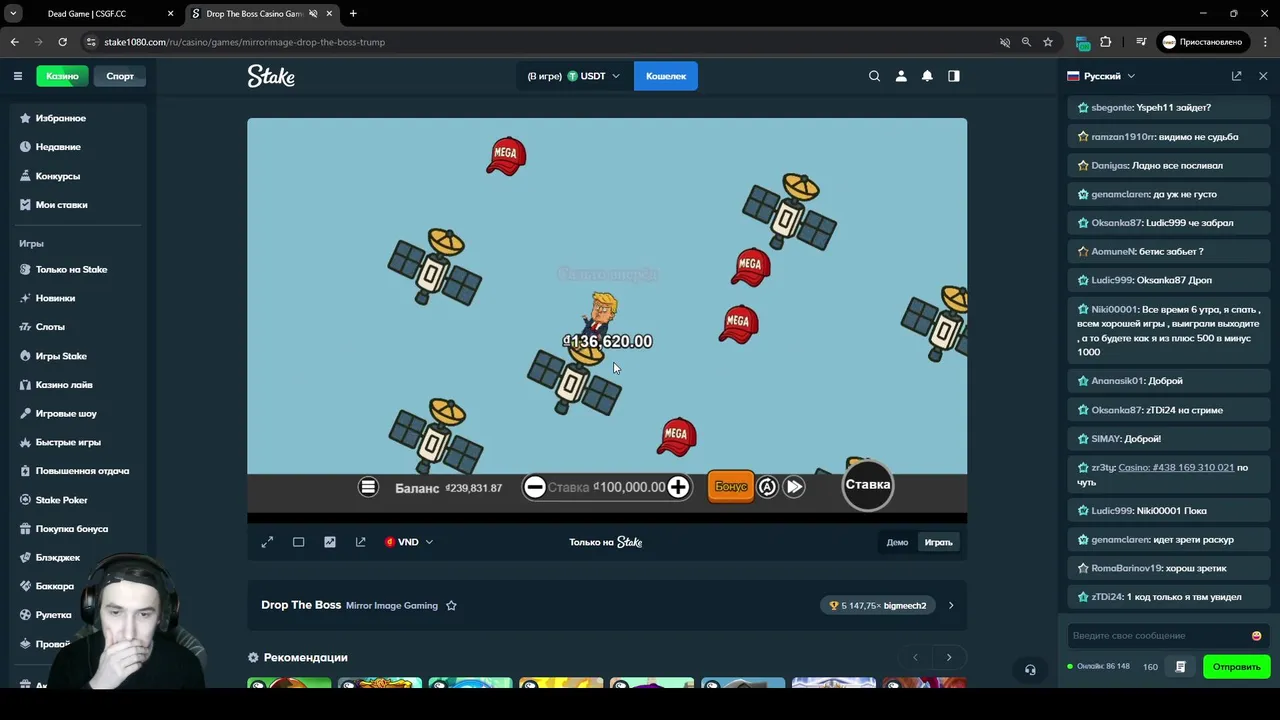This screenshot has height=720, width=1280.
Task: Switch to Играть real-play mode
Action: tap(938, 542)
